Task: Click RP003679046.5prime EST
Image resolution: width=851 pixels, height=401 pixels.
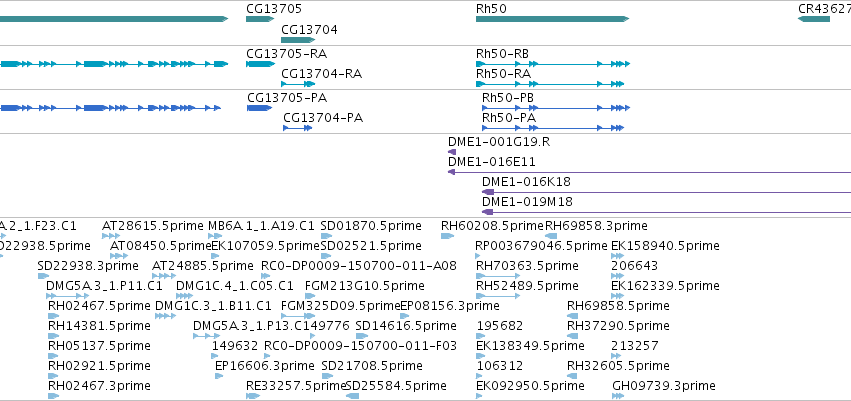Action: point(478,256)
